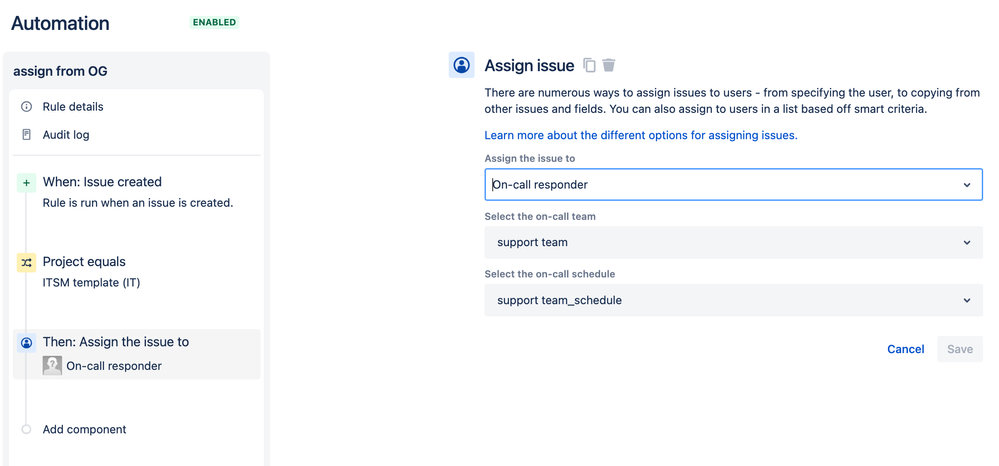The height and width of the screenshot is (466, 999).
Task: Click the large Assign issue header icon
Action: (461, 65)
